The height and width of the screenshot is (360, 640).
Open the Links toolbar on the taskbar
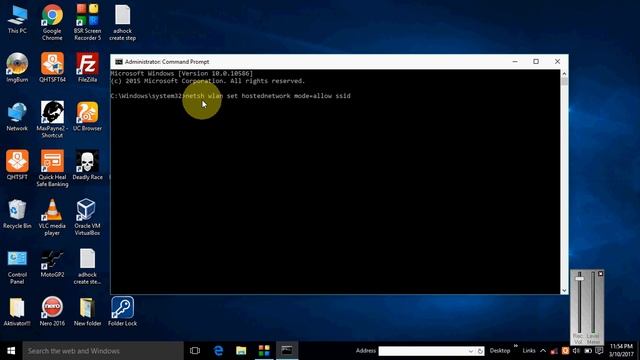coord(529,351)
